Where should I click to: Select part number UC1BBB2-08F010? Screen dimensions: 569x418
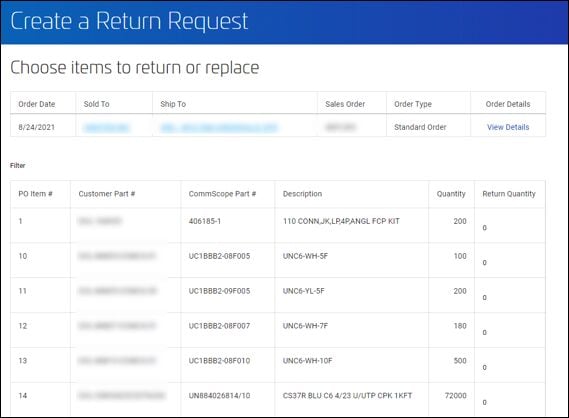(x=219, y=361)
